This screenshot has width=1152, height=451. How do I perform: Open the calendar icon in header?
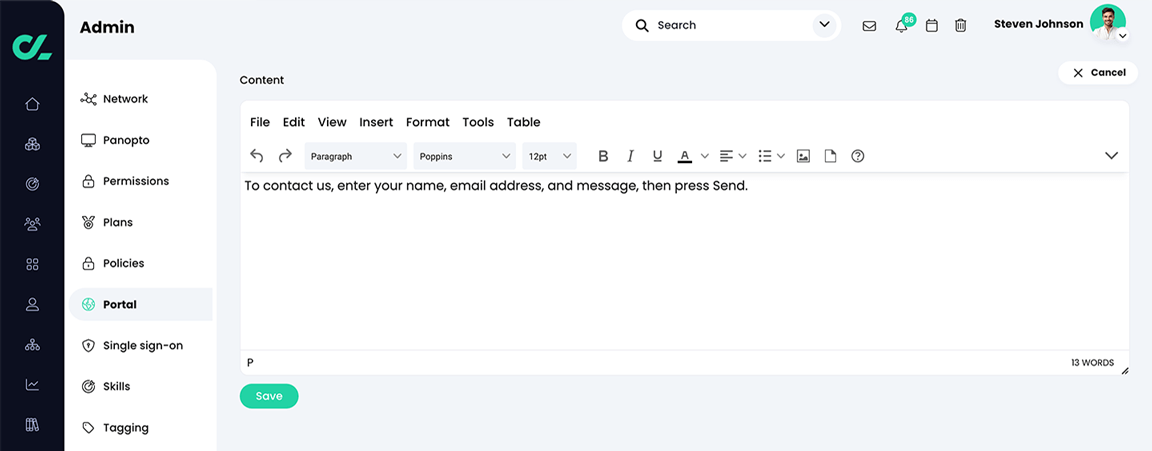click(x=932, y=26)
